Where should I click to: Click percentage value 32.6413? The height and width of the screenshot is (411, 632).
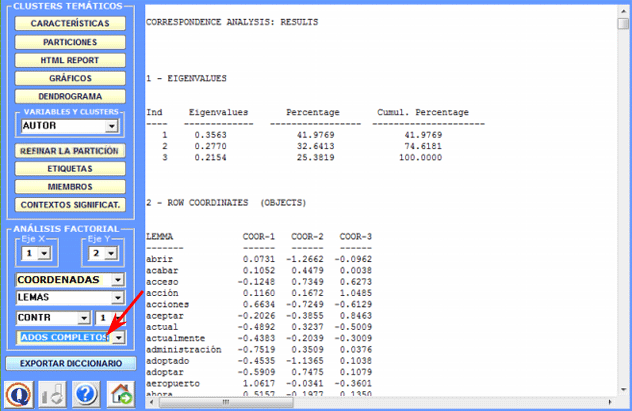pyautogui.click(x=316, y=146)
